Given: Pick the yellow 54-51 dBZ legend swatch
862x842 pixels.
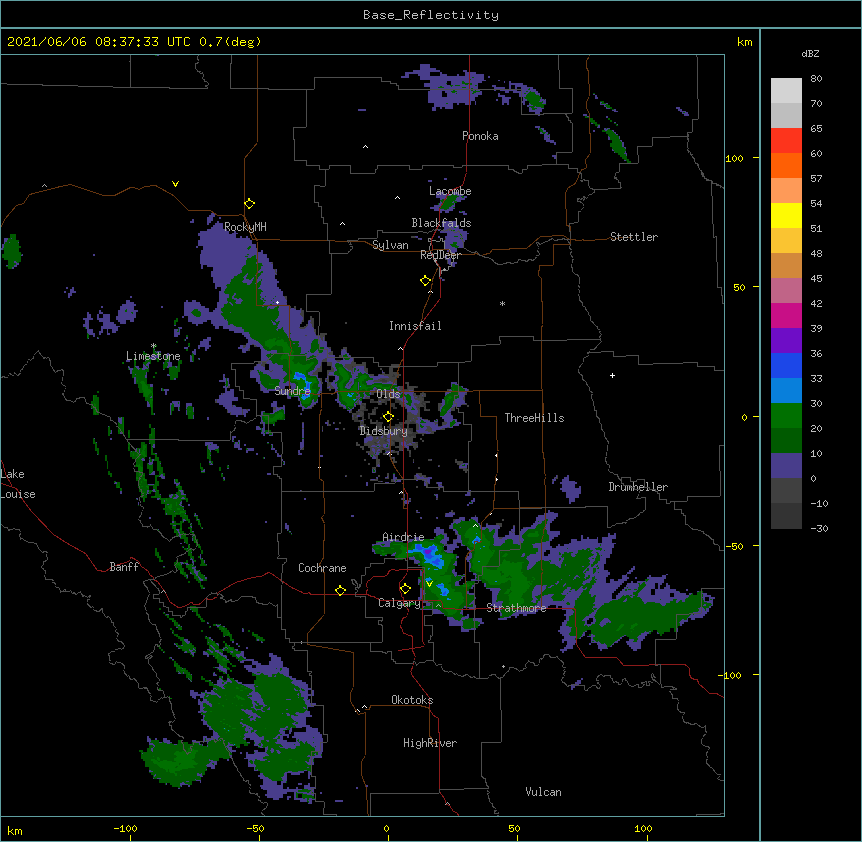Looking at the screenshot, I should [x=786, y=215].
